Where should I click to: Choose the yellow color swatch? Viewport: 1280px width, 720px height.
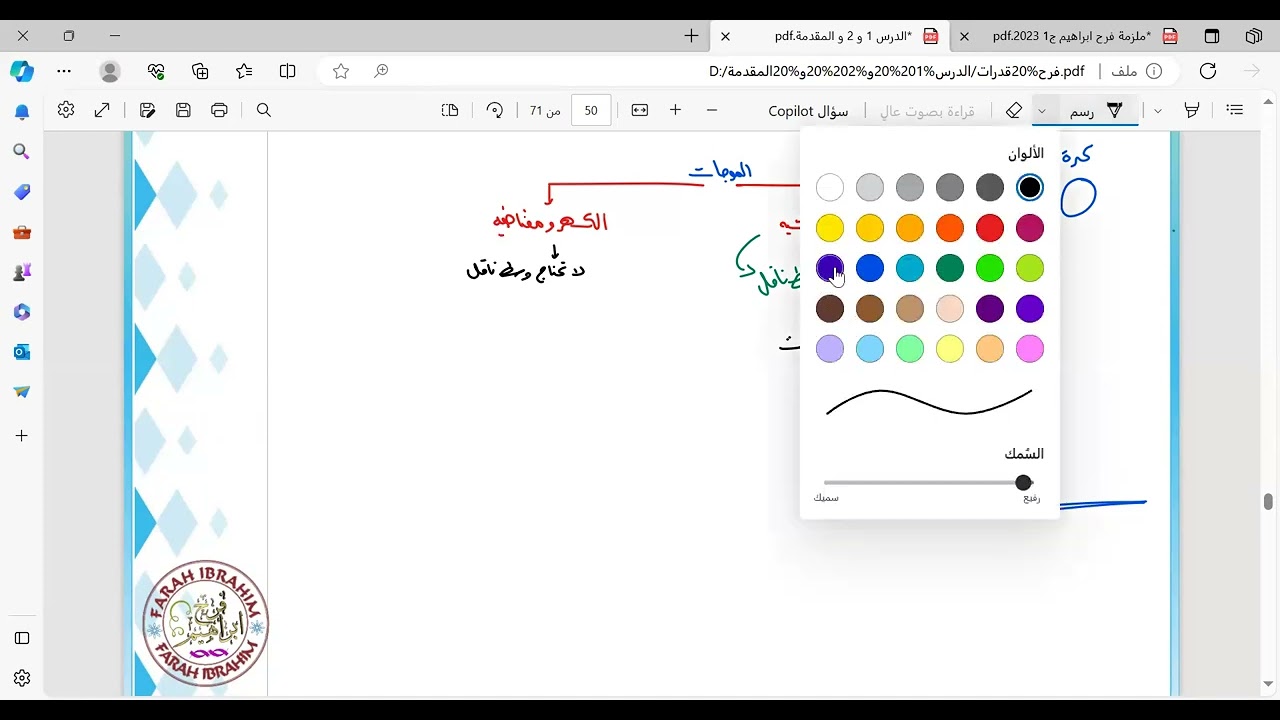coord(830,228)
